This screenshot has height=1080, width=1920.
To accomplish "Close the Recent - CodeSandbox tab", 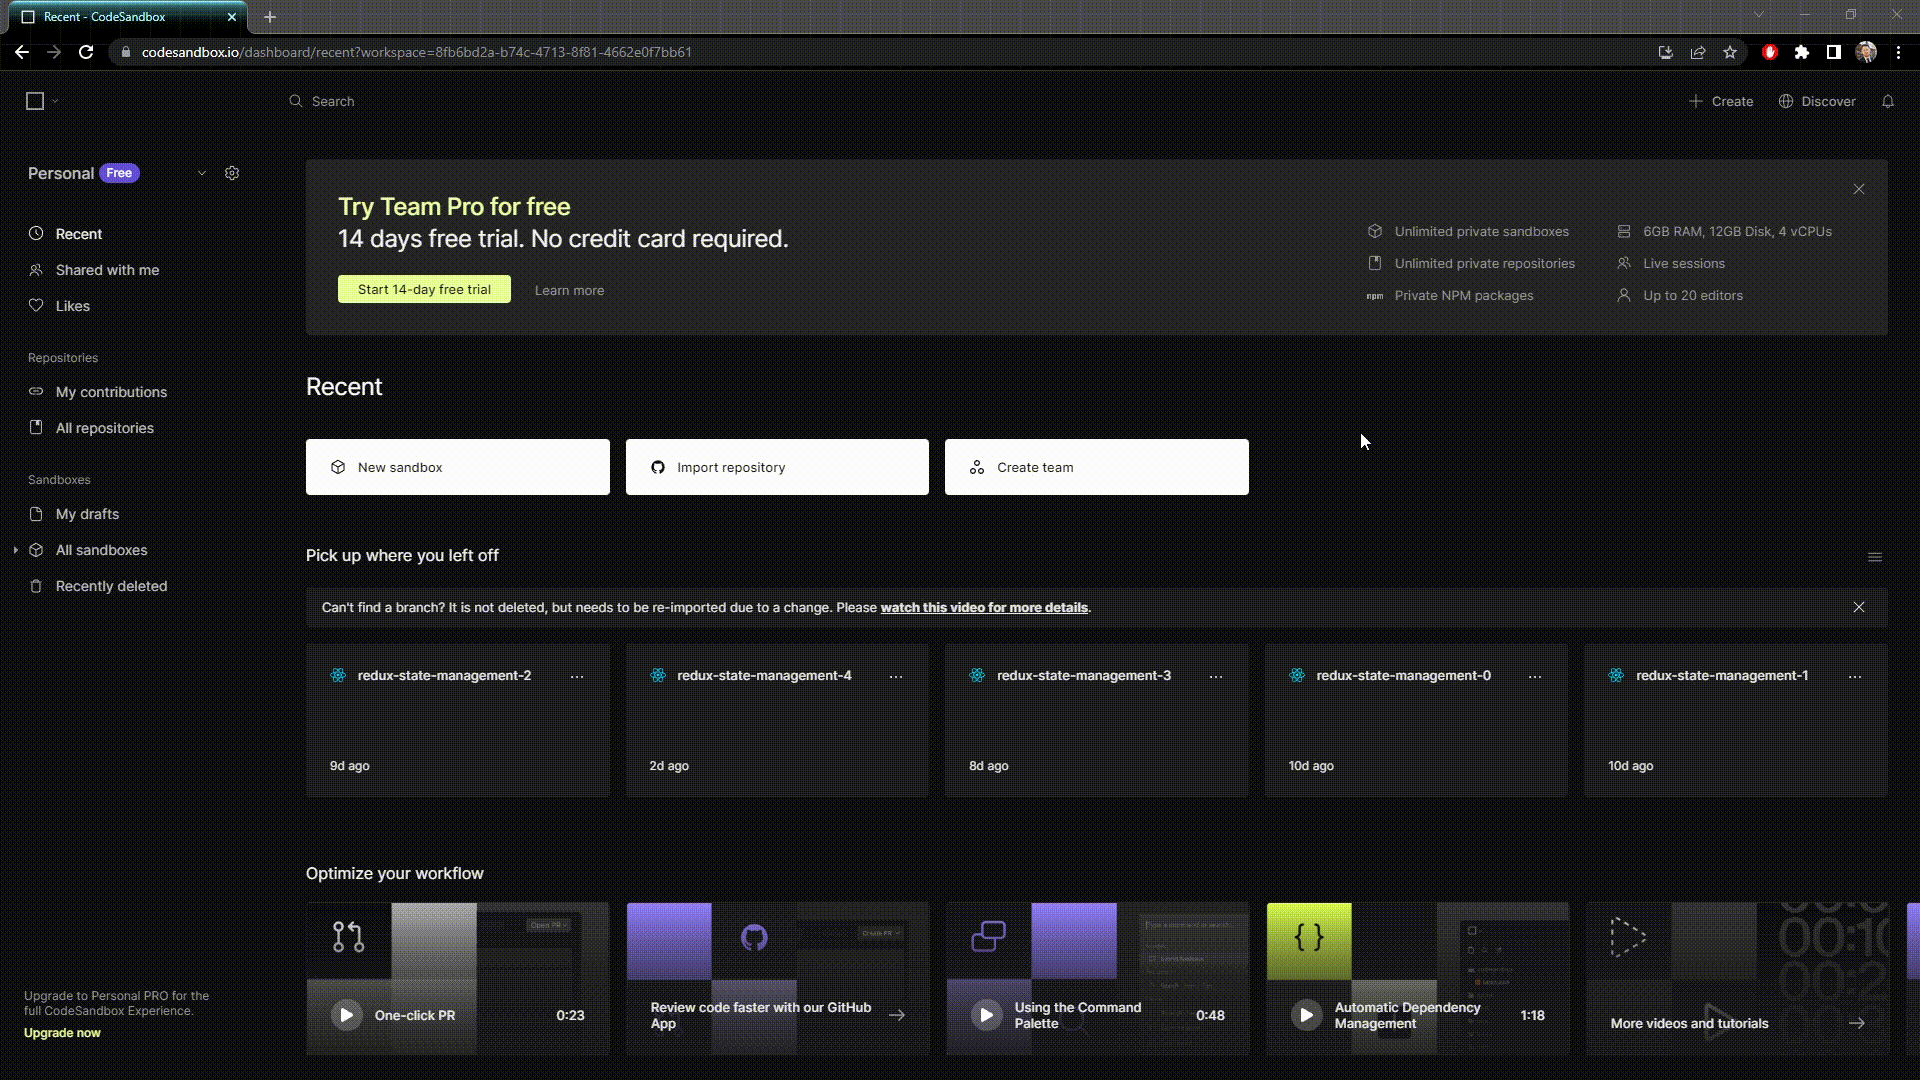I will (232, 17).
